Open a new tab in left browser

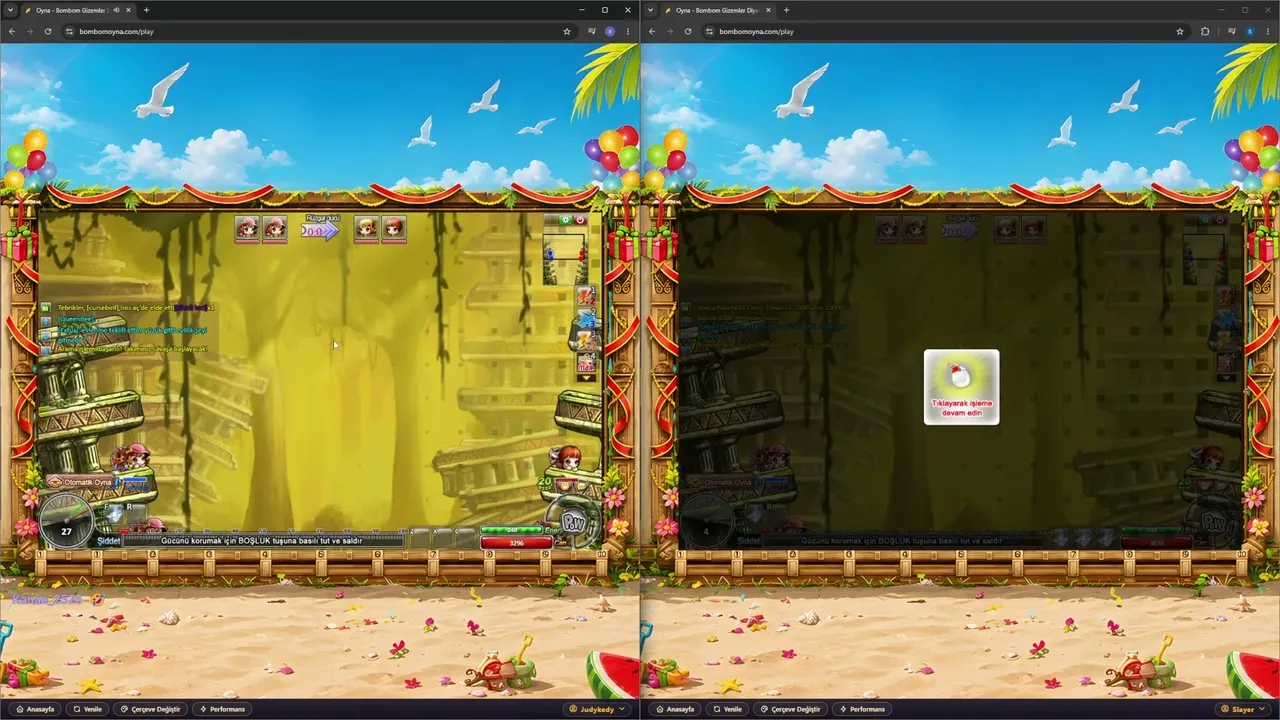click(146, 10)
